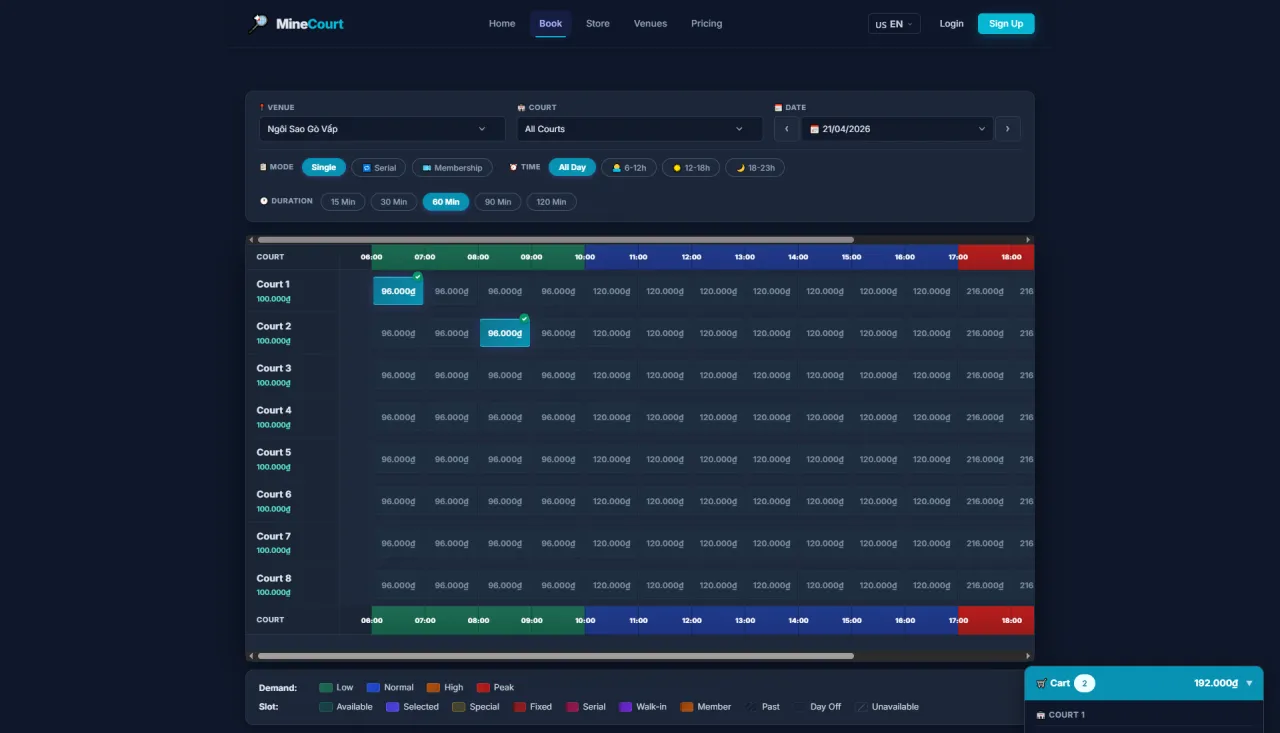Click the shopping cart icon
1280x733 pixels.
pos(1041,683)
